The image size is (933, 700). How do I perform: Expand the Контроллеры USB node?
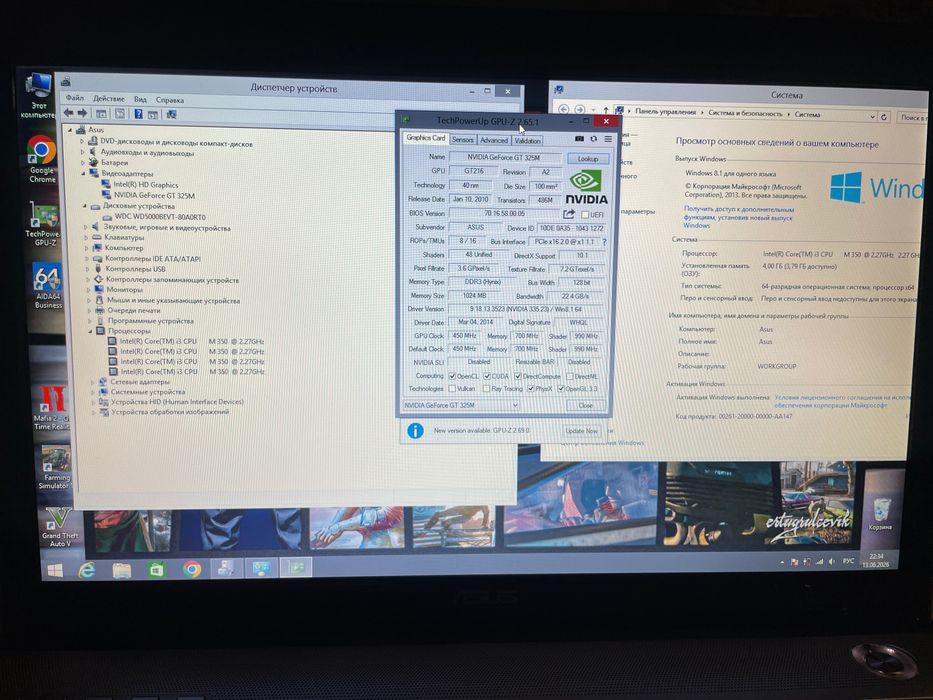pos(88,269)
